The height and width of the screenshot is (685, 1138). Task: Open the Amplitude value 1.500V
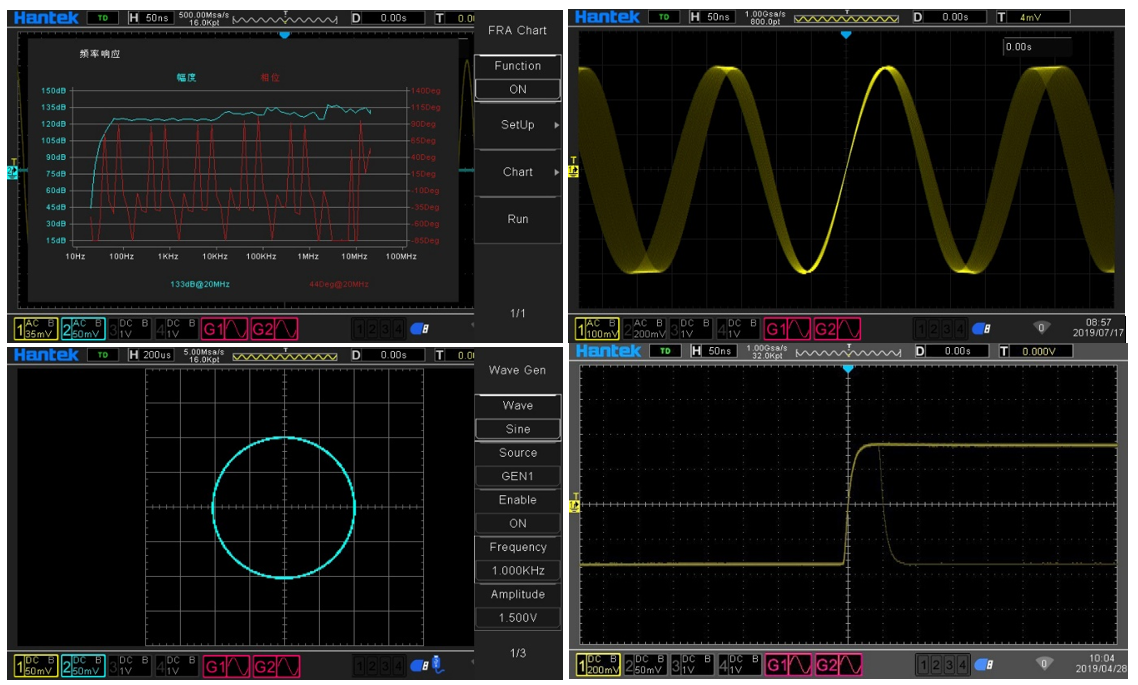(517, 618)
